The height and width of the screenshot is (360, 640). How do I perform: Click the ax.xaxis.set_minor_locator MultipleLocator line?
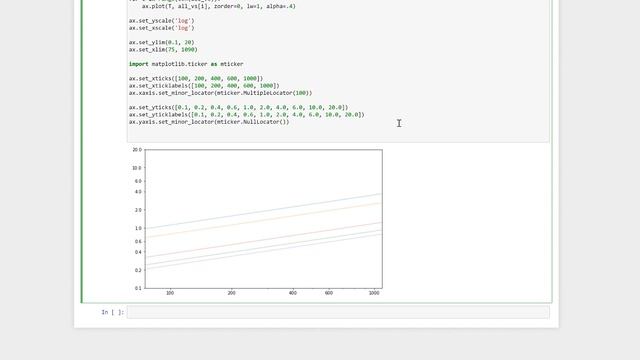[x=220, y=93]
